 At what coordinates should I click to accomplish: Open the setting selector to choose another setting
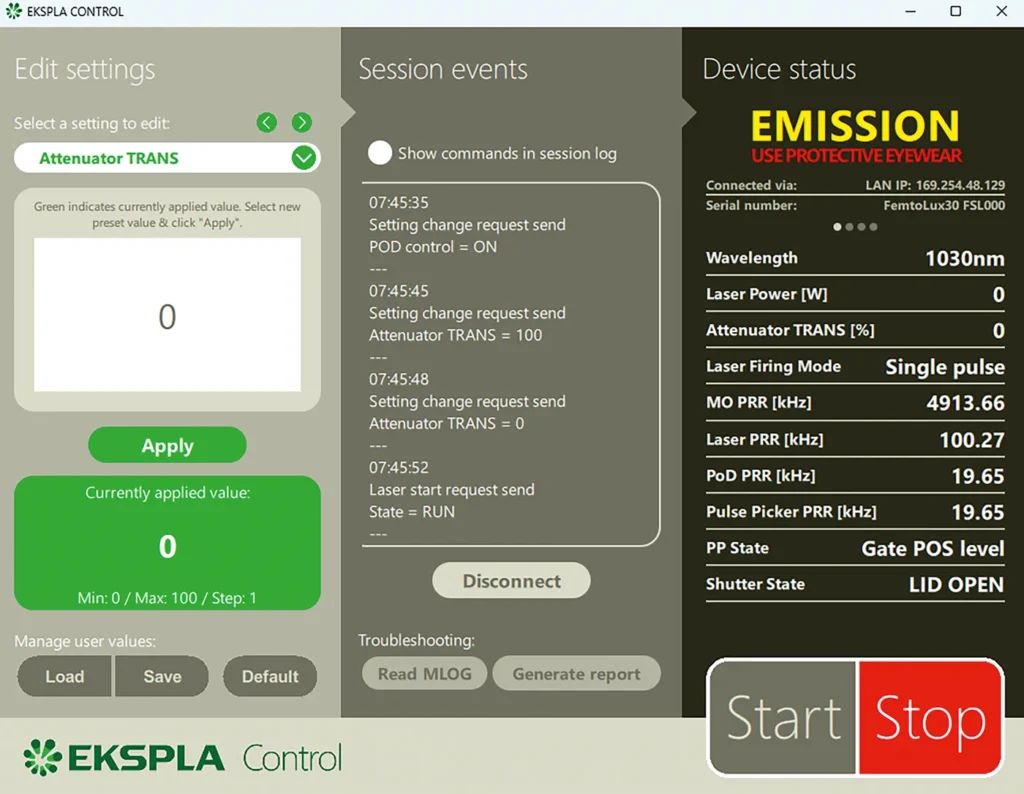(x=165, y=158)
